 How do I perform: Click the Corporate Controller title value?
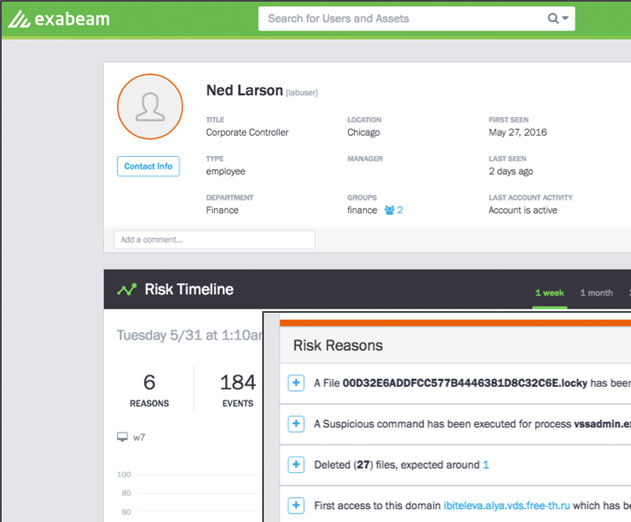(x=247, y=132)
